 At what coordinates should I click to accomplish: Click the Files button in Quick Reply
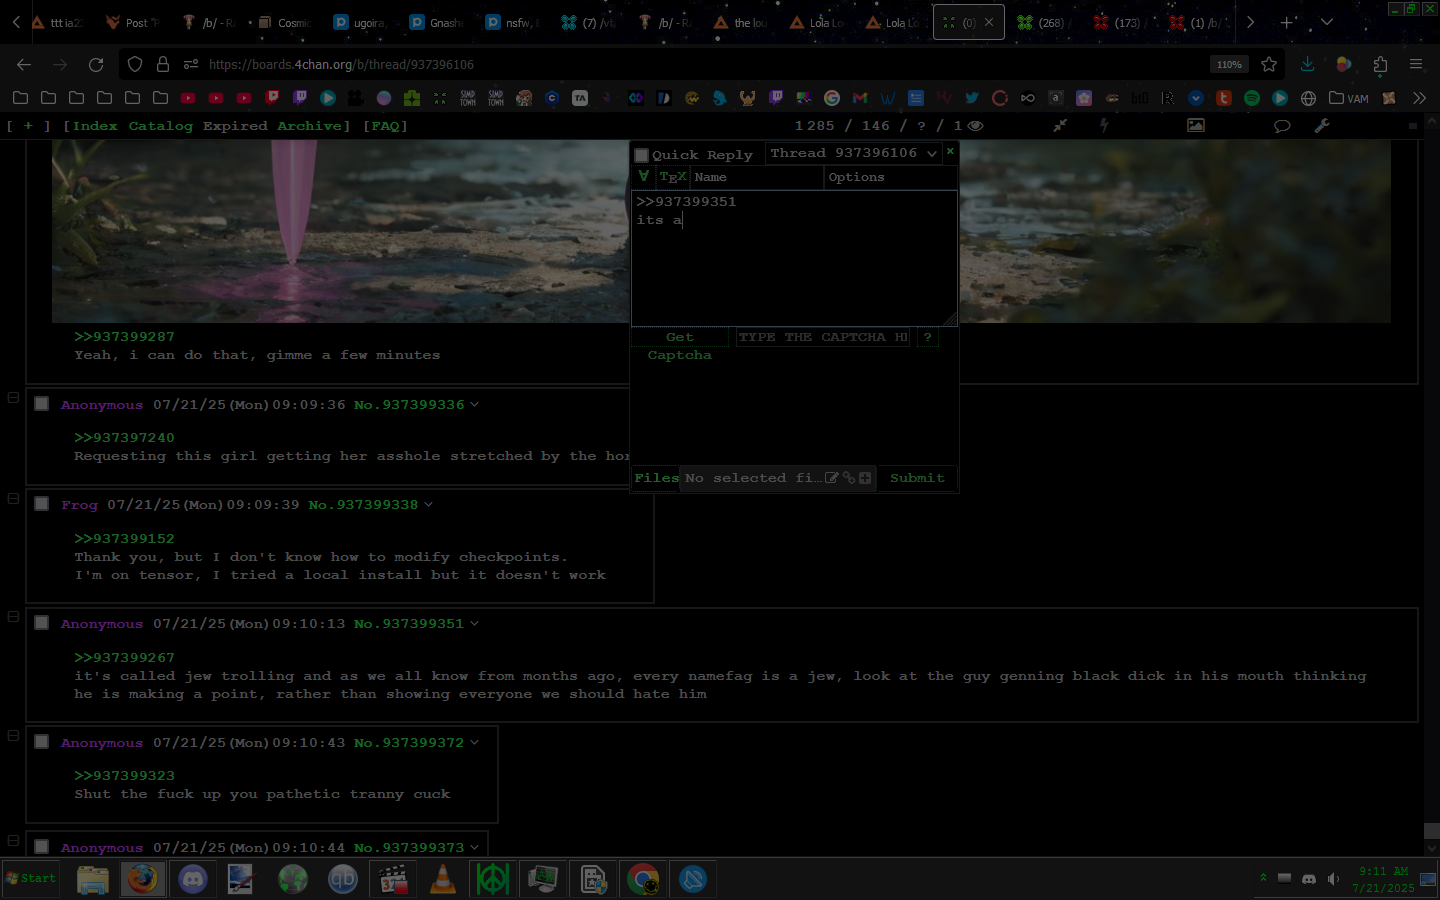pos(656,478)
